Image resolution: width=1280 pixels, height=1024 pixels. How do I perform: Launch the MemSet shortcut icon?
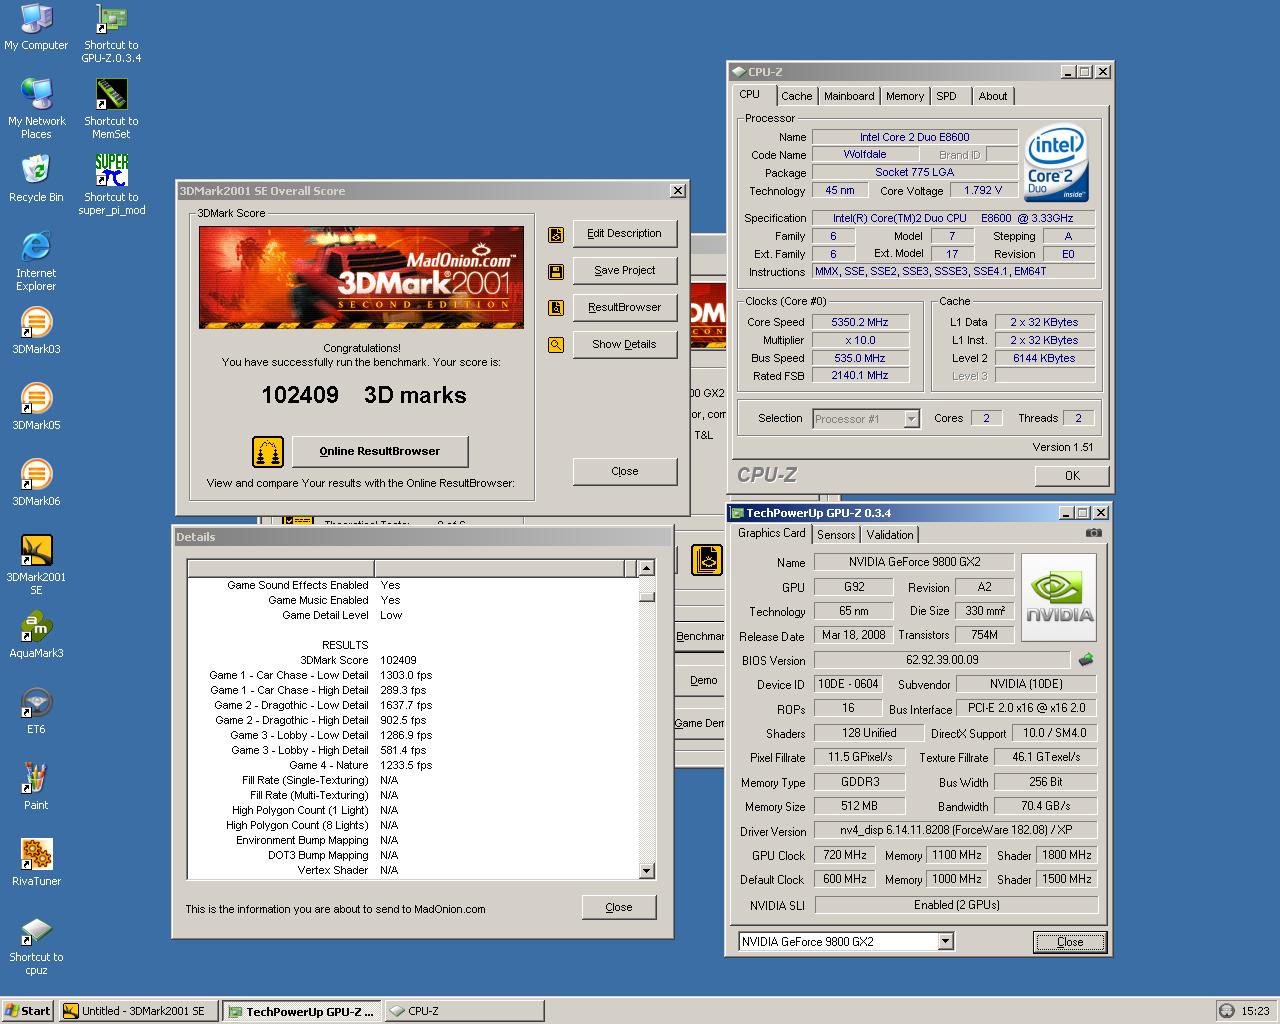click(x=111, y=109)
